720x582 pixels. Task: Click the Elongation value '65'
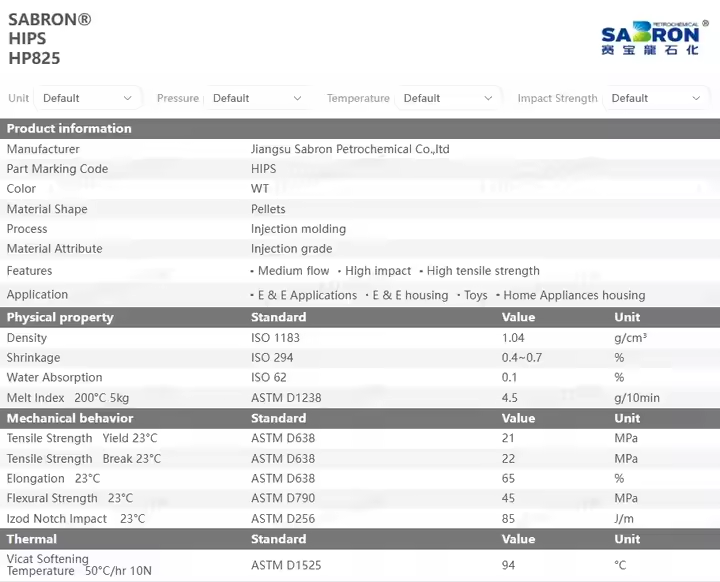pyautogui.click(x=508, y=479)
